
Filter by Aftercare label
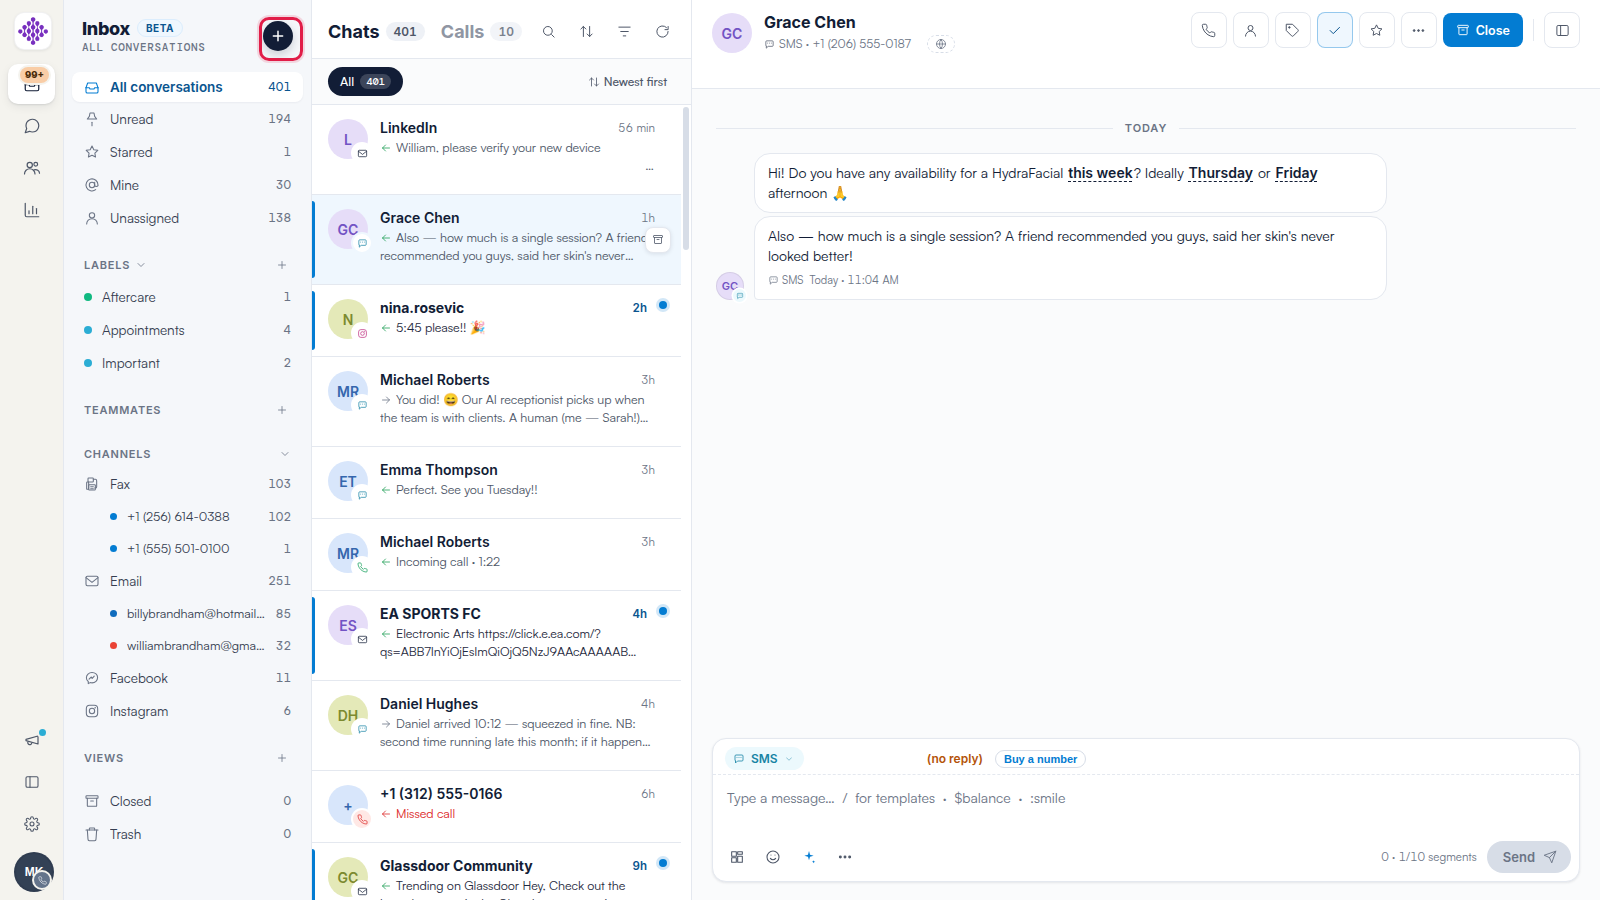point(187,297)
